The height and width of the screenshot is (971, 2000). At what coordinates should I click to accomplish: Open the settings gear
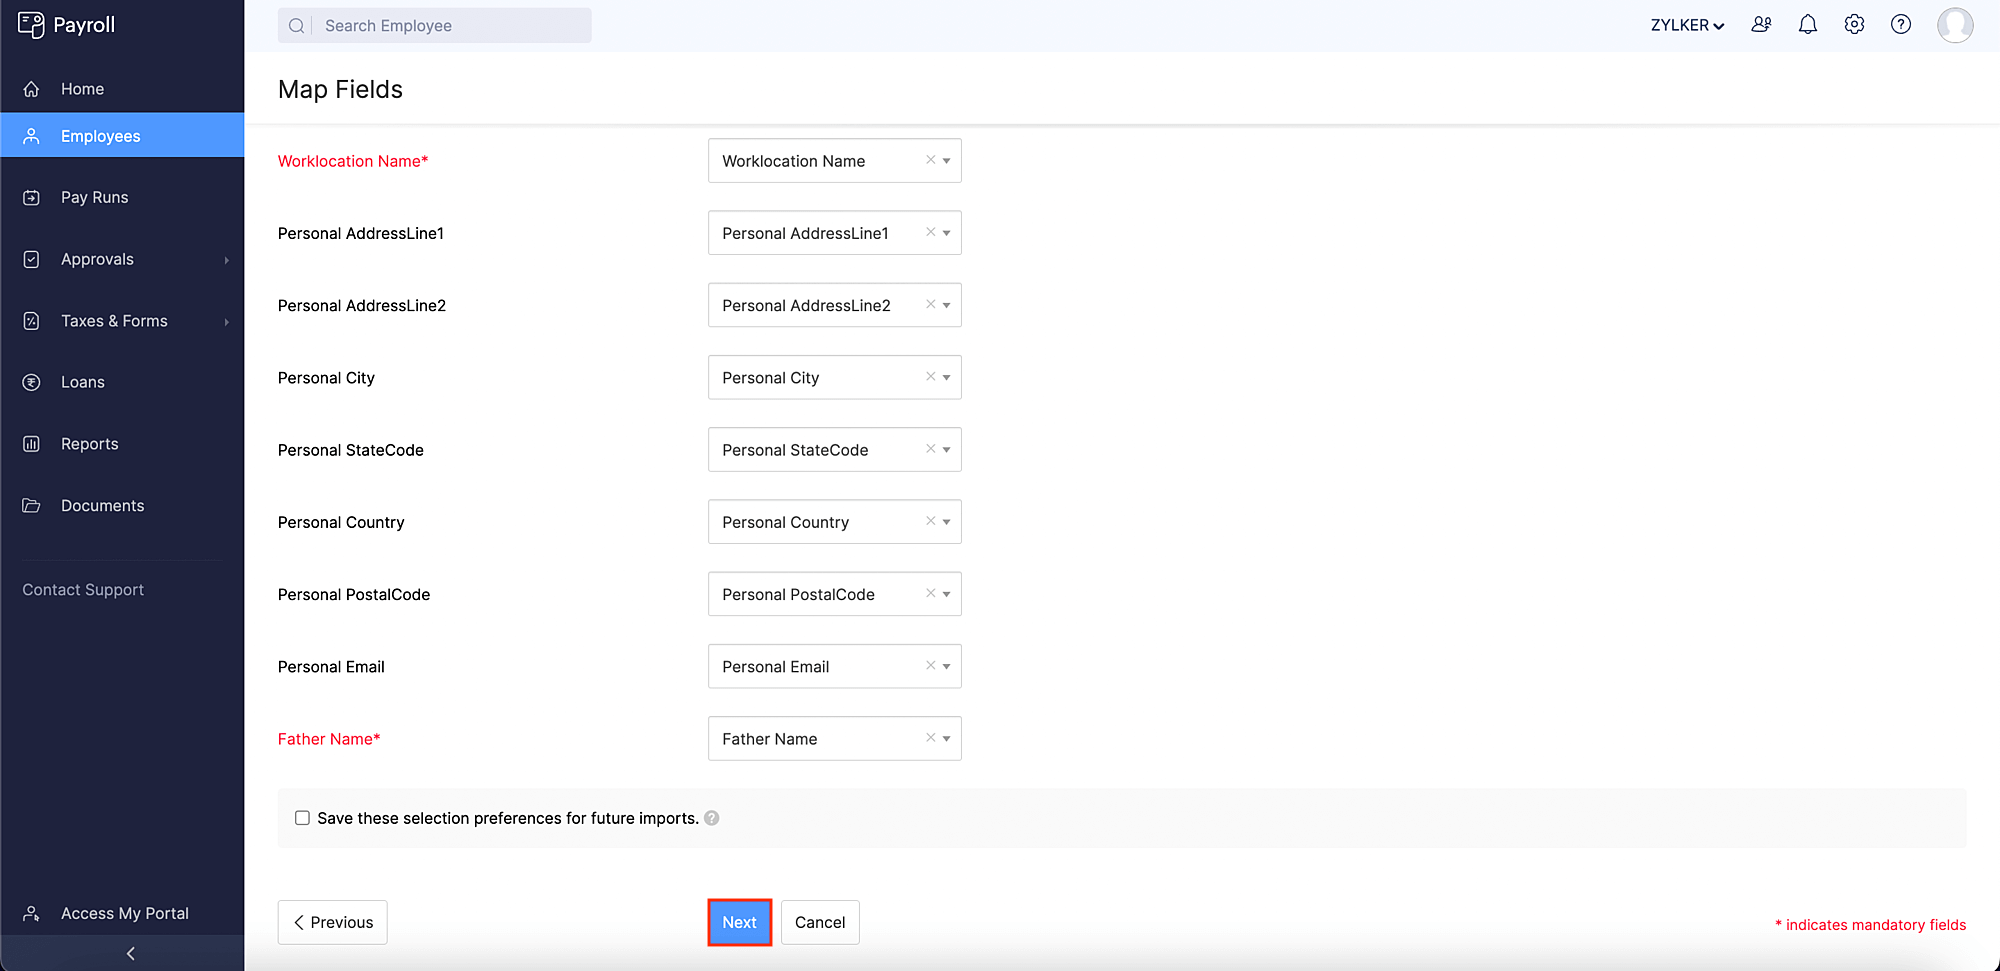pyautogui.click(x=1854, y=24)
